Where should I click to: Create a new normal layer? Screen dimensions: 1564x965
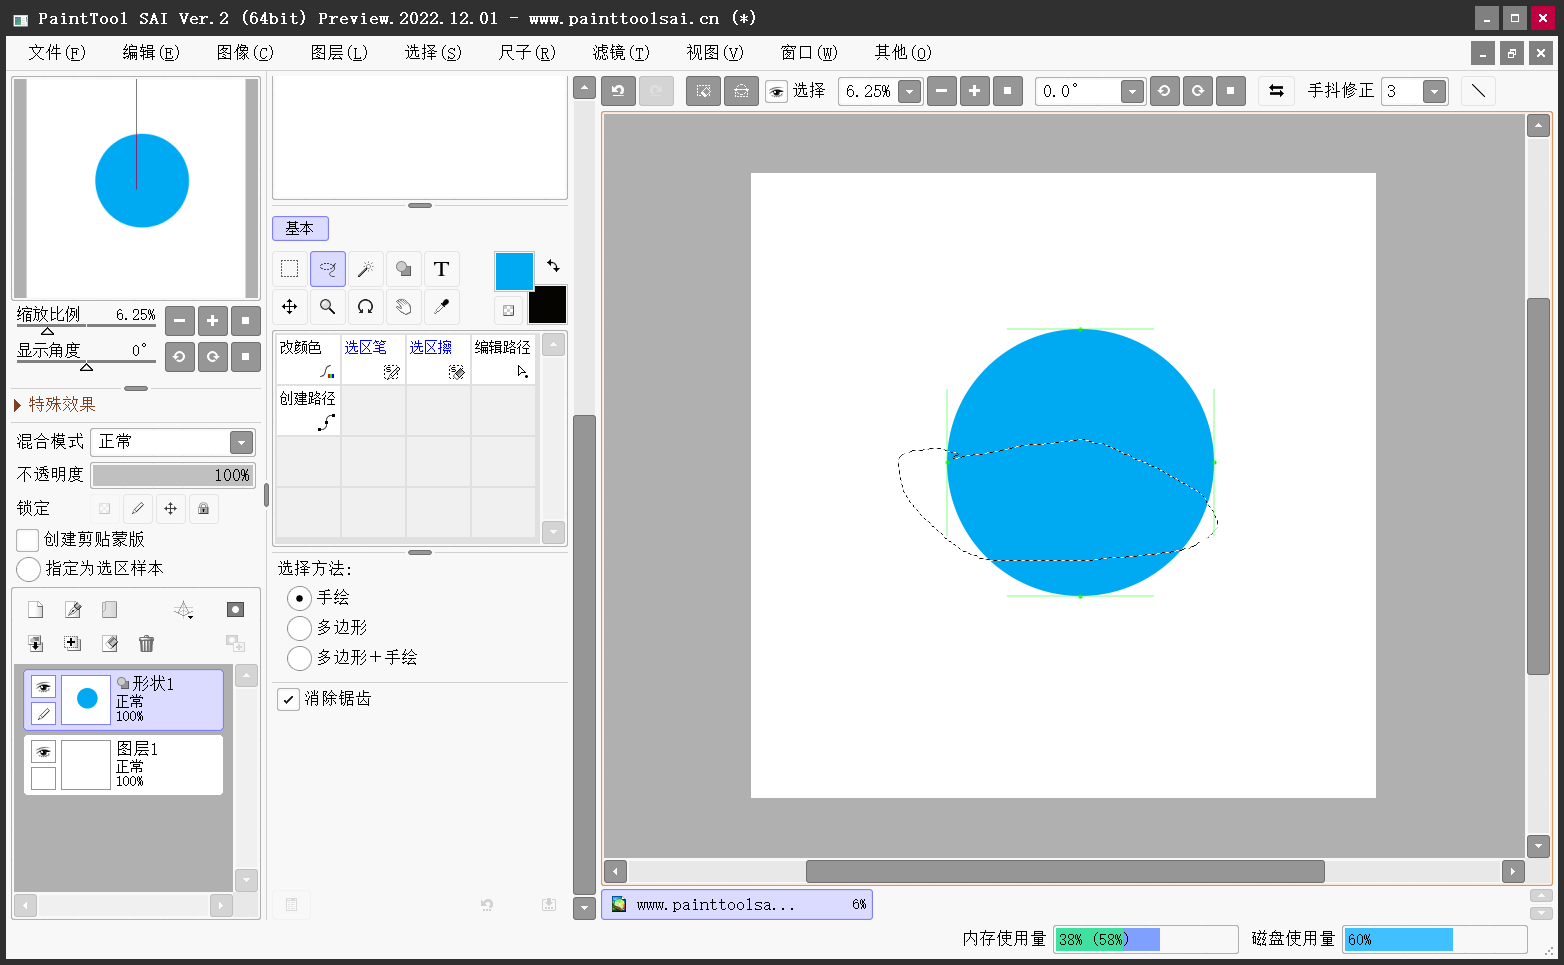[x=35, y=610]
